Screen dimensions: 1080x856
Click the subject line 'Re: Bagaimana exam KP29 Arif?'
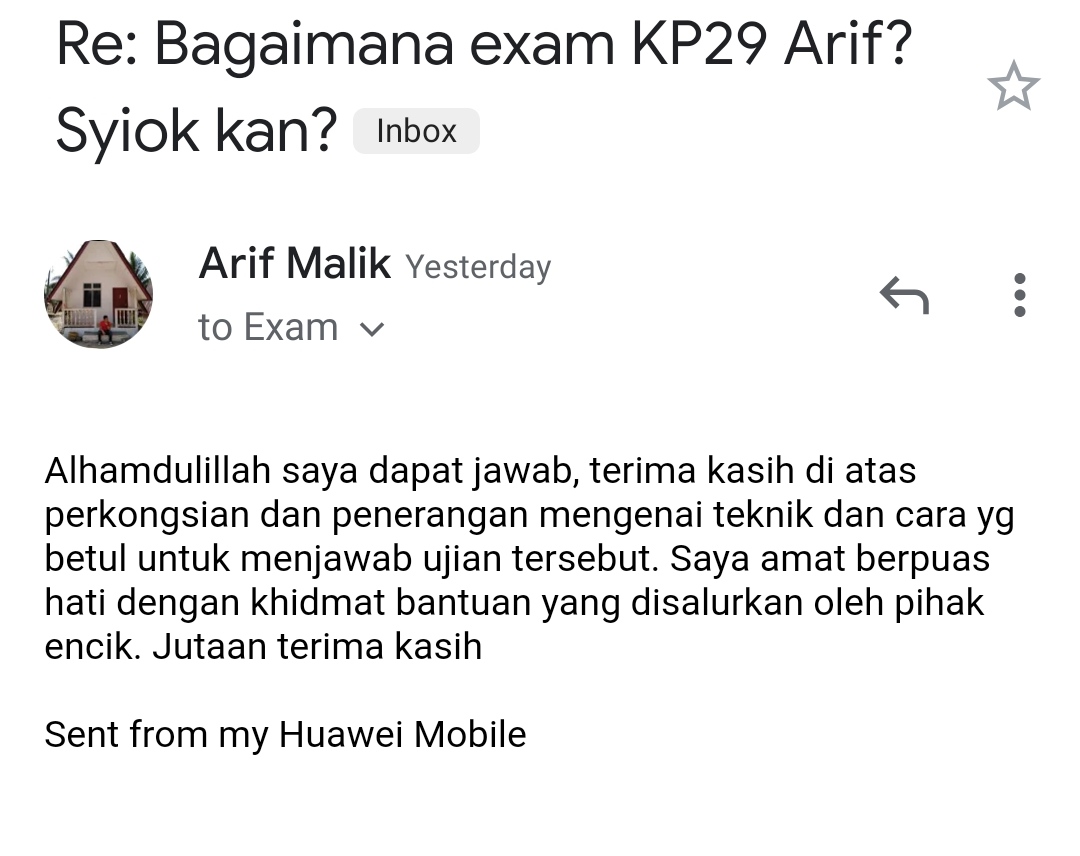pos(484,44)
